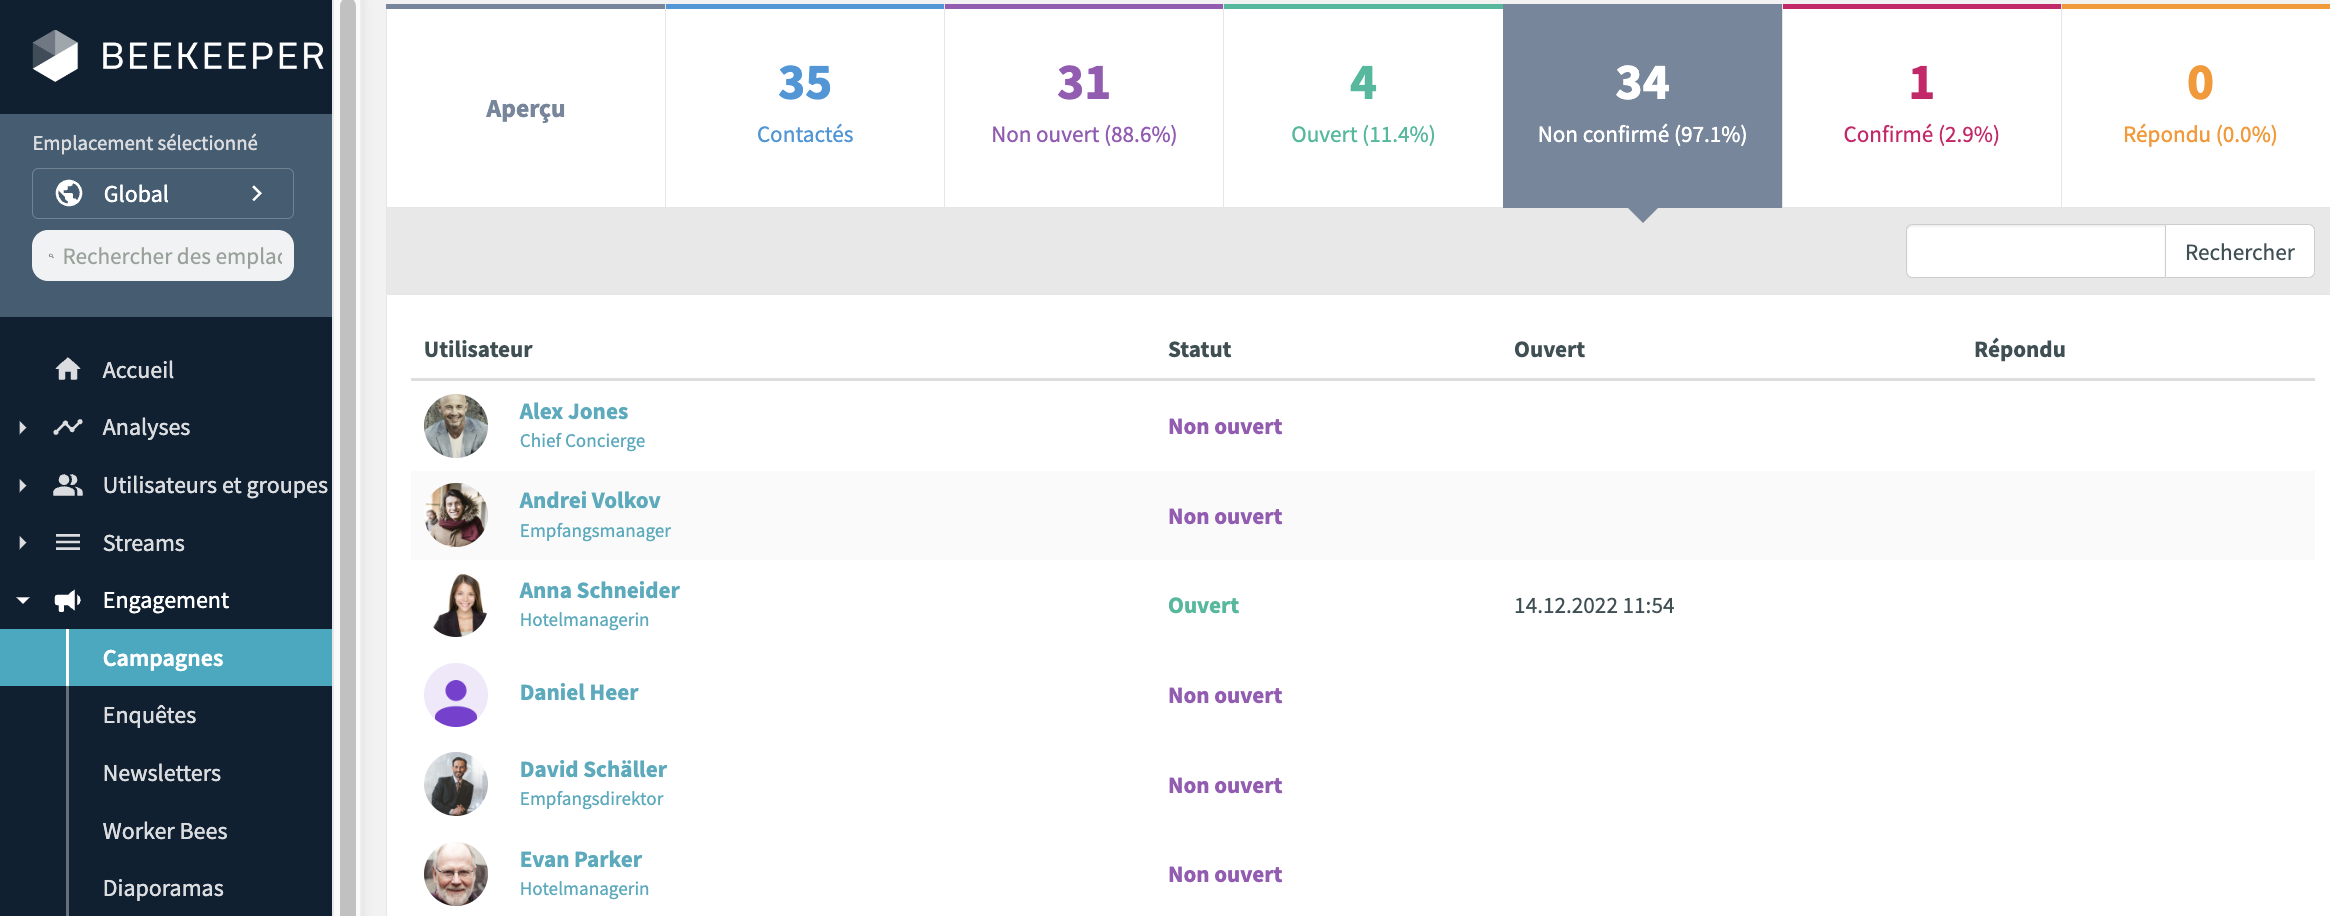Image resolution: width=2330 pixels, height=916 pixels.
Task: Open the Global location selector
Action: [x=163, y=194]
